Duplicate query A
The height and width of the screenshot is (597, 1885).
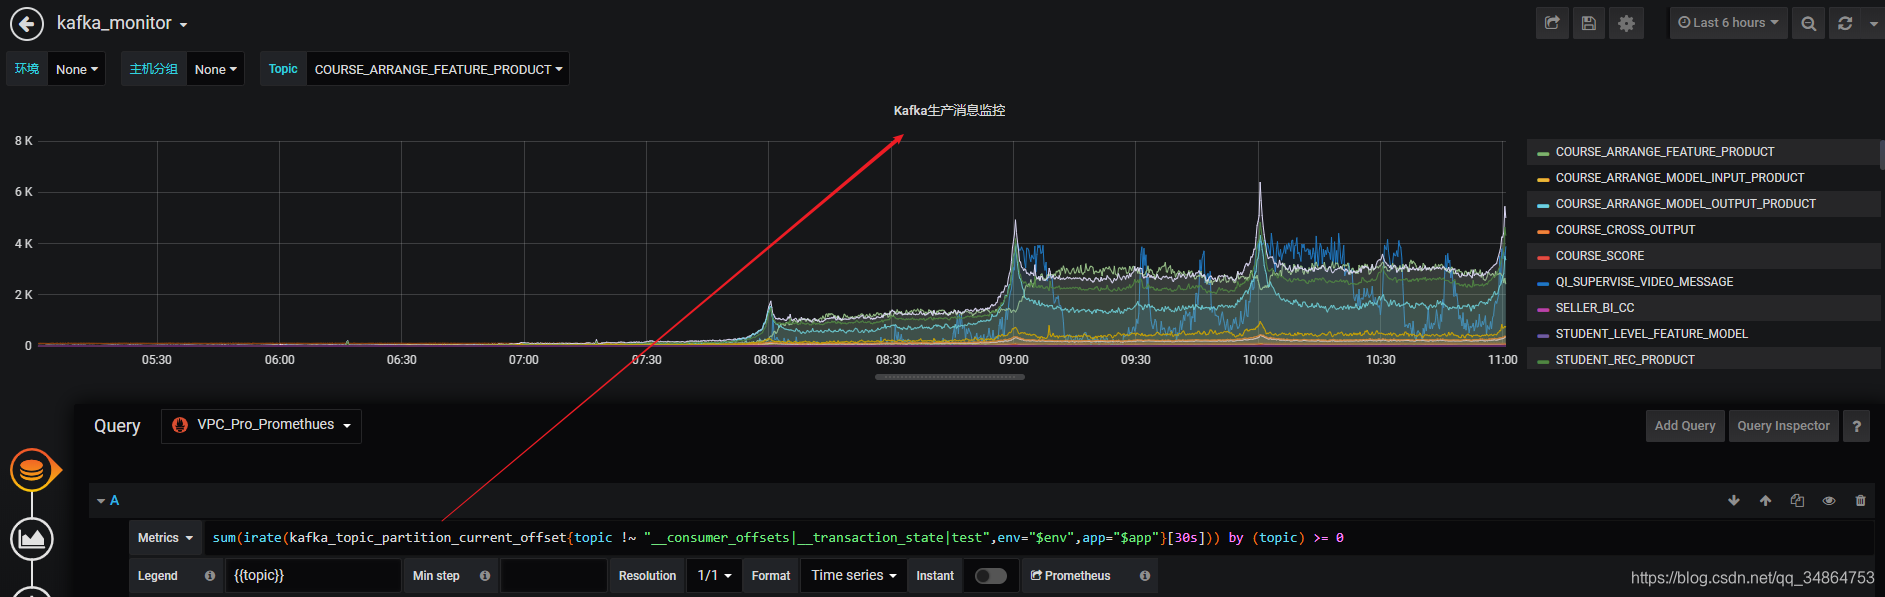[x=1797, y=501]
